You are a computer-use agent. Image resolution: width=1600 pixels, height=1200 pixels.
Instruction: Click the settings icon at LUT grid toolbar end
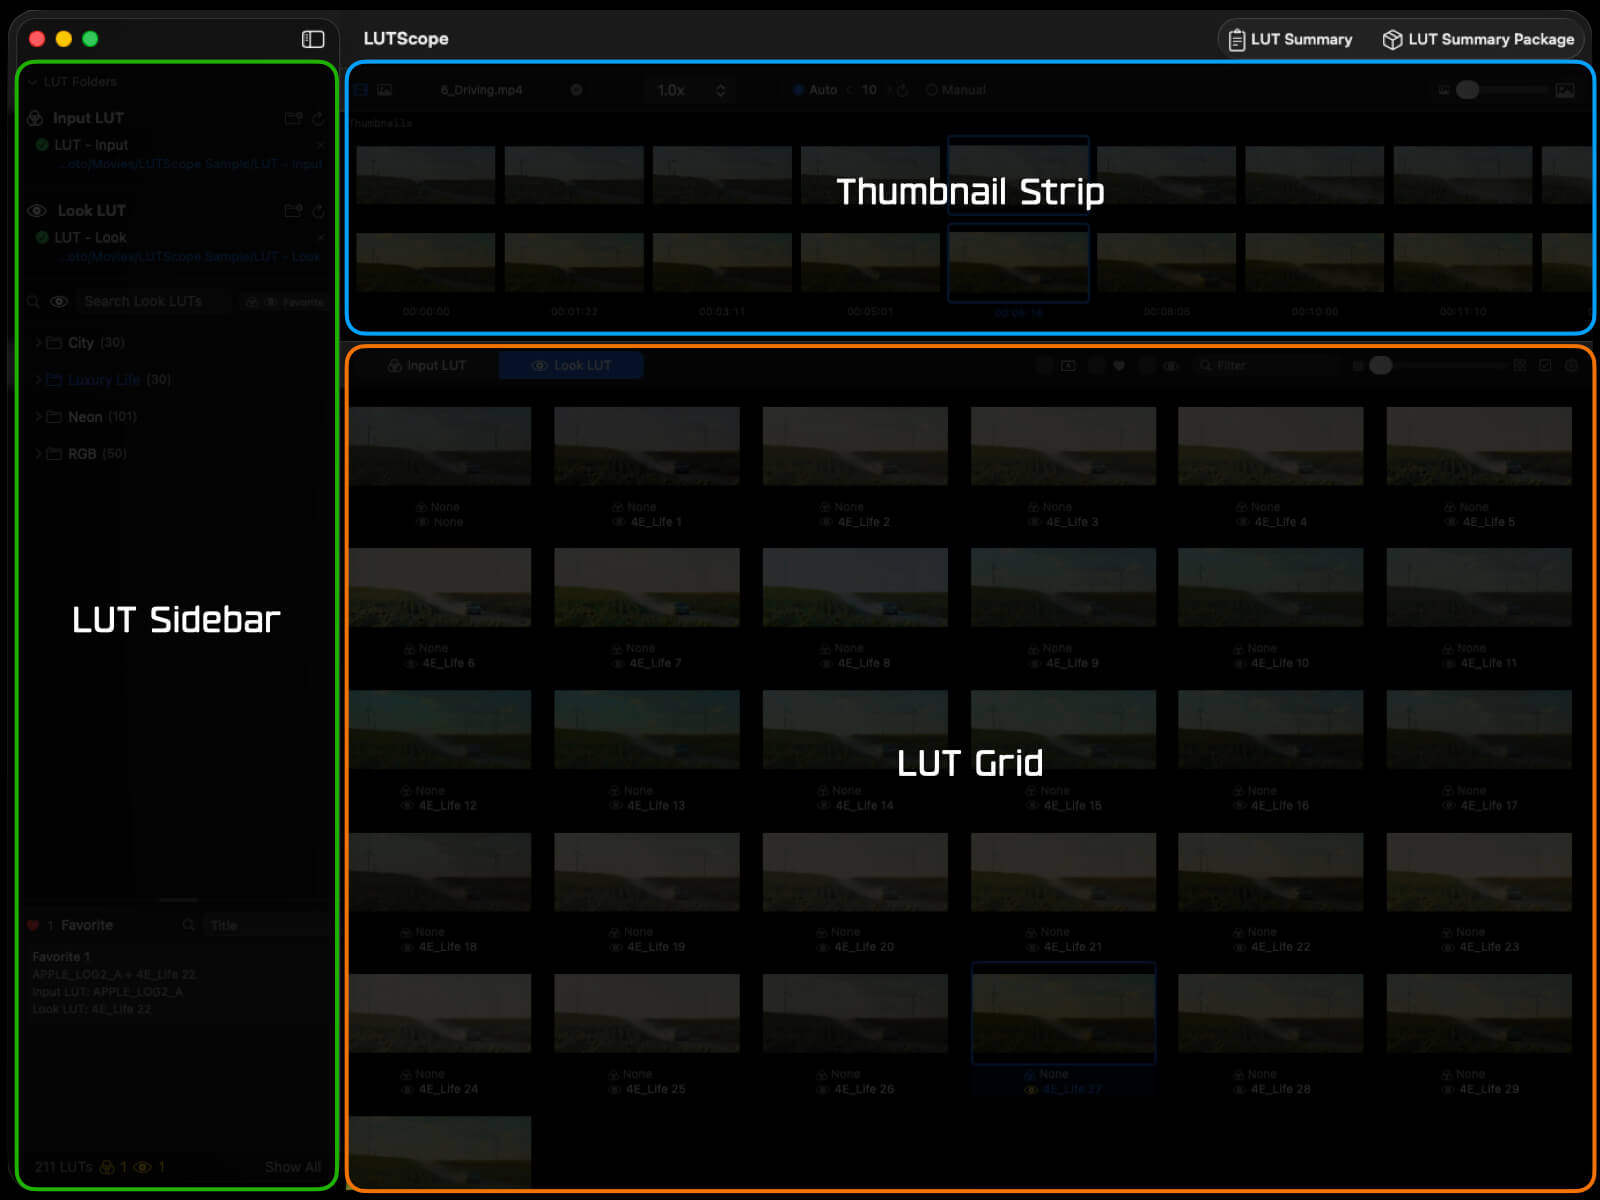(1571, 366)
